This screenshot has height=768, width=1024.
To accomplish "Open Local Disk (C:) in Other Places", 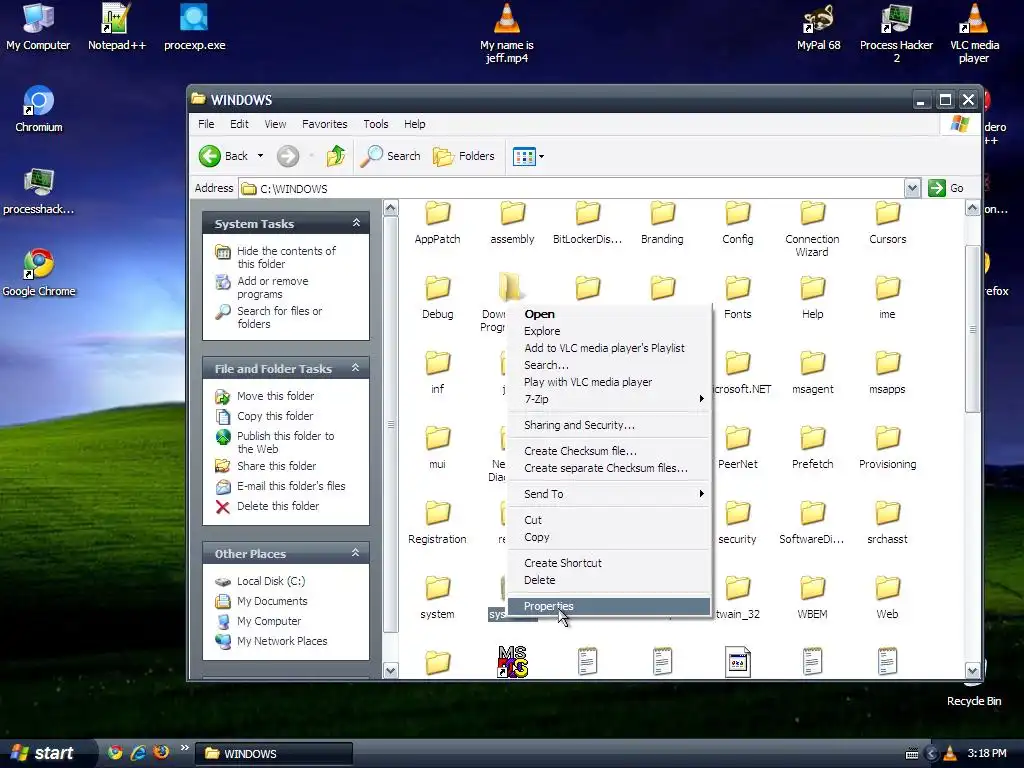I will tap(270, 581).
